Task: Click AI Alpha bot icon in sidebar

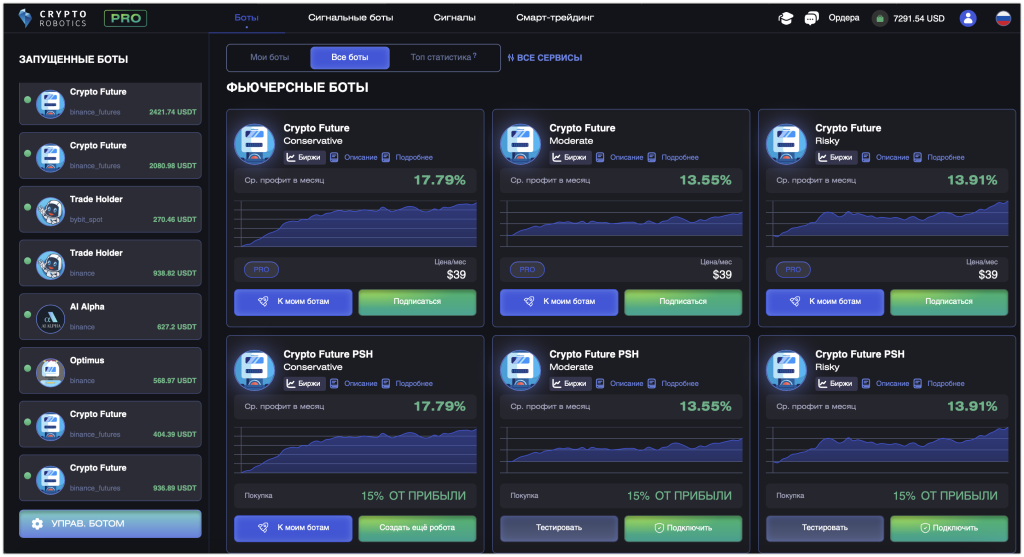Action: point(50,319)
